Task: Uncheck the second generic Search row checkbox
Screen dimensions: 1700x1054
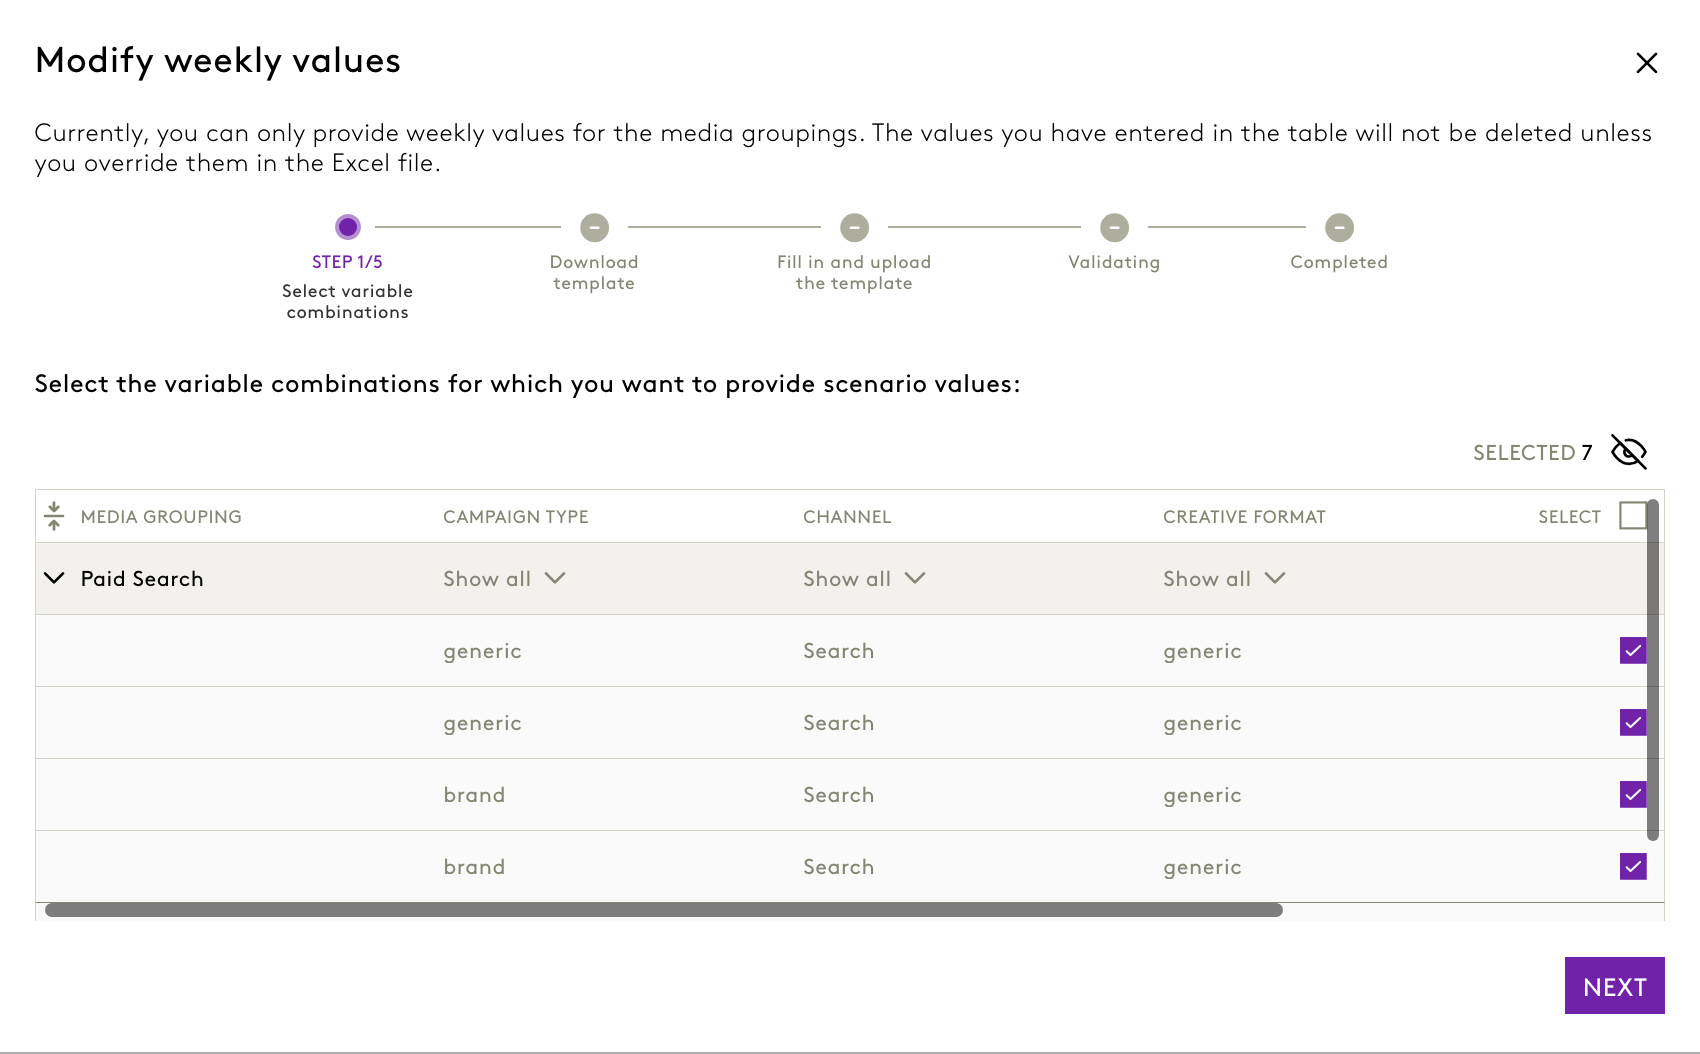Action: (x=1632, y=723)
